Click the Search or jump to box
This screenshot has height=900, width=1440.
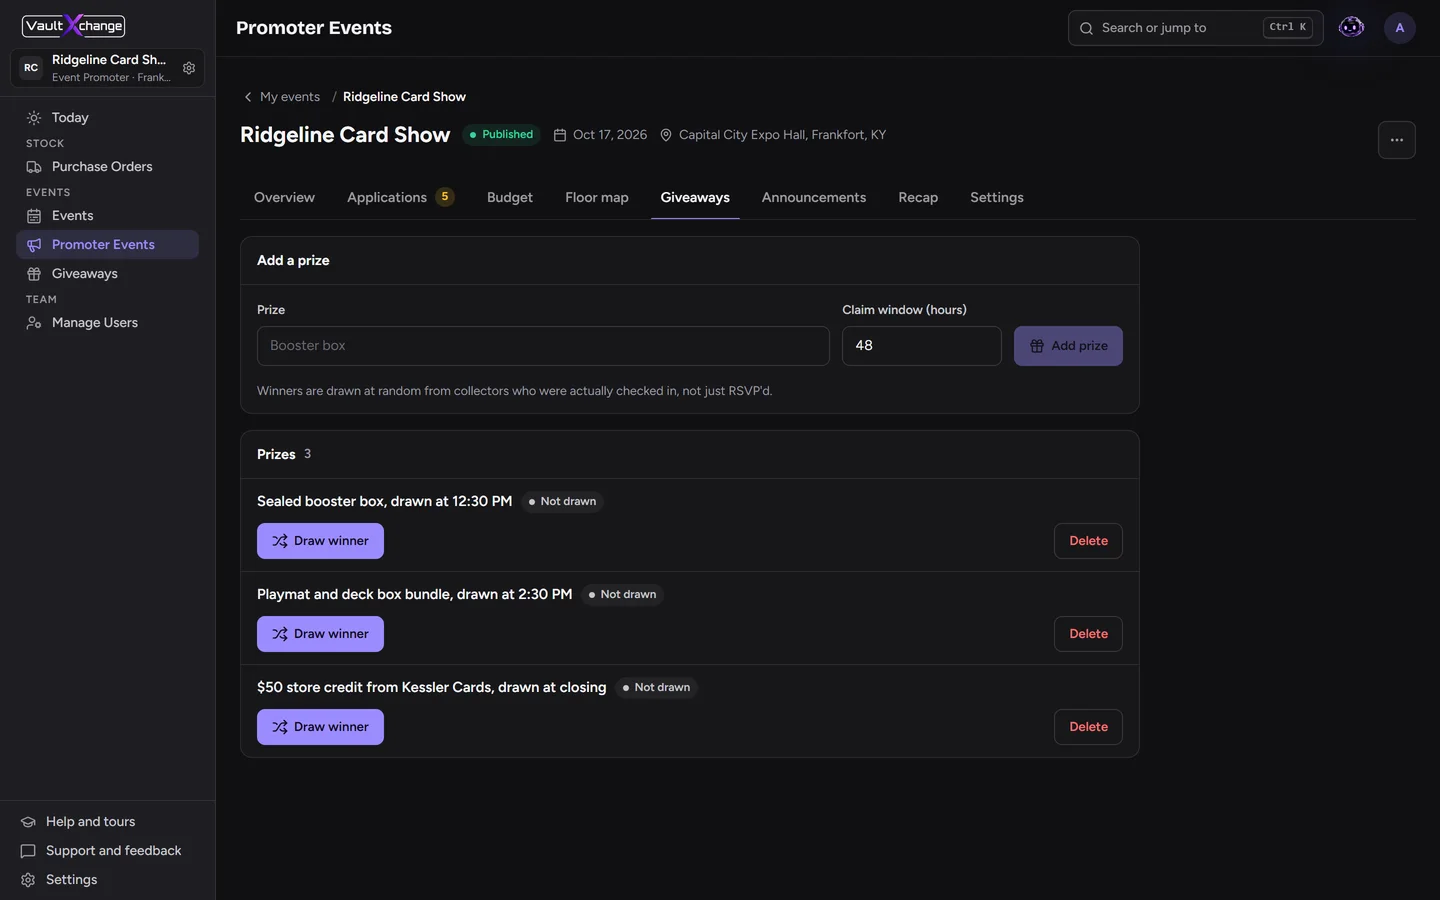[1196, 28]
